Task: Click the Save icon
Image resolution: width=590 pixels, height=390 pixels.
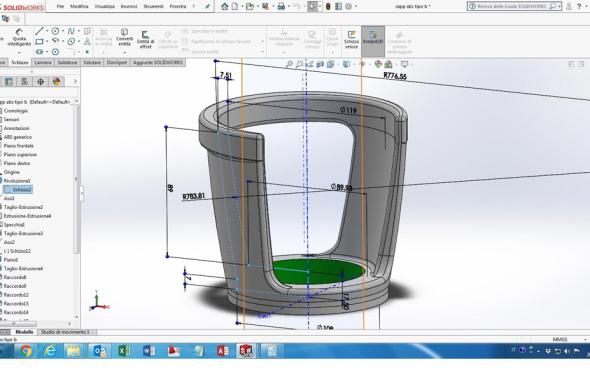Action: (266, 6)
